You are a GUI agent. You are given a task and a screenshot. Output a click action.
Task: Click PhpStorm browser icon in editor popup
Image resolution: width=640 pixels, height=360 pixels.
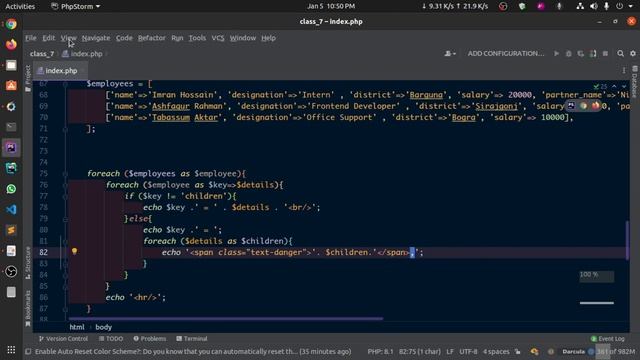(x=571, y=106)
